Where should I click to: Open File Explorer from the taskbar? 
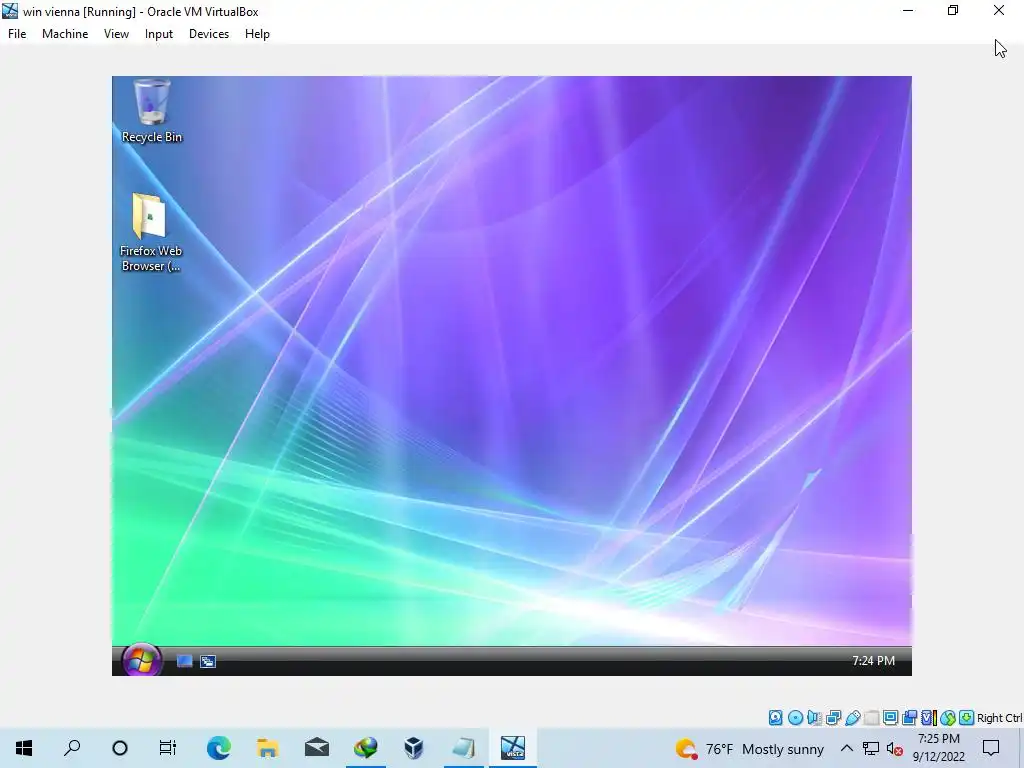click(x=268, y=748)
